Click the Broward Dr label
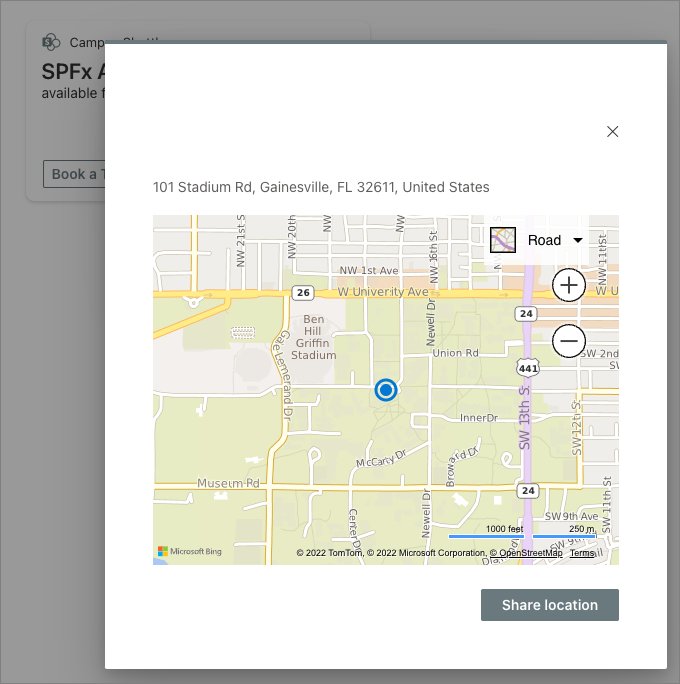680x684 pixels. (x=462, y=466)
